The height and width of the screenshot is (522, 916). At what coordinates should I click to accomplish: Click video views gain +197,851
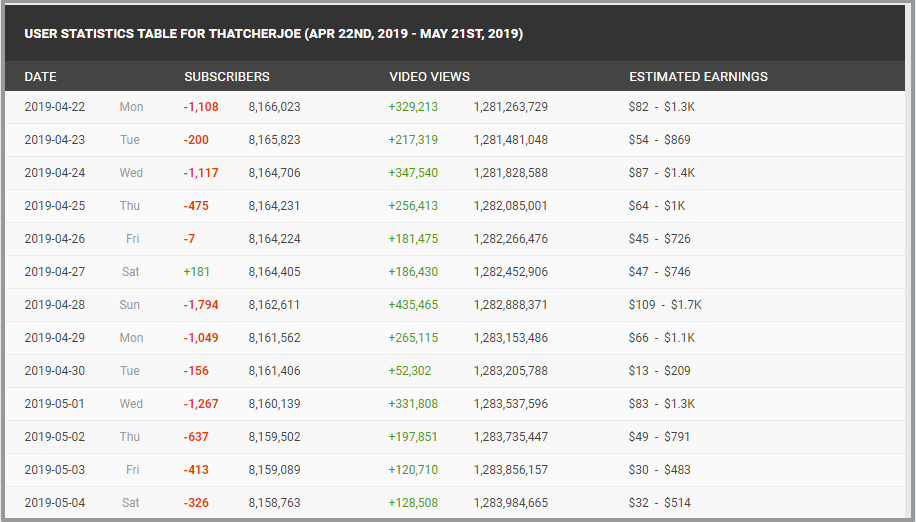pos(413,437)
